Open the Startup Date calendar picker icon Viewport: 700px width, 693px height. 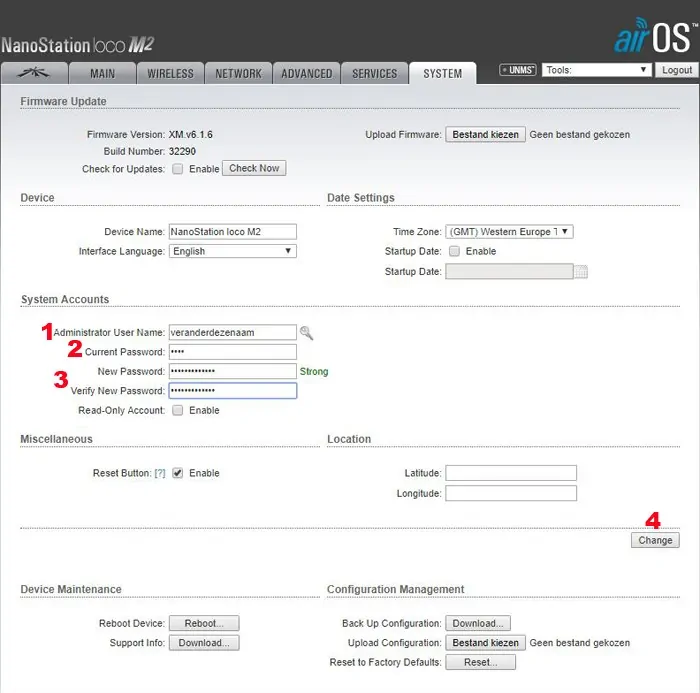click(581, 271)
